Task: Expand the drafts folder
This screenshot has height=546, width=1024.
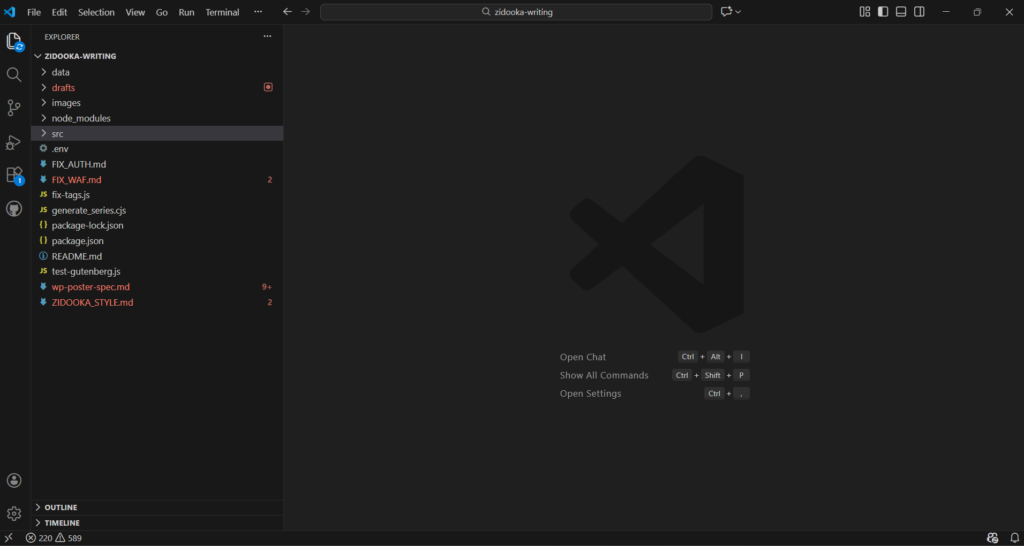Action: (63, 88)
